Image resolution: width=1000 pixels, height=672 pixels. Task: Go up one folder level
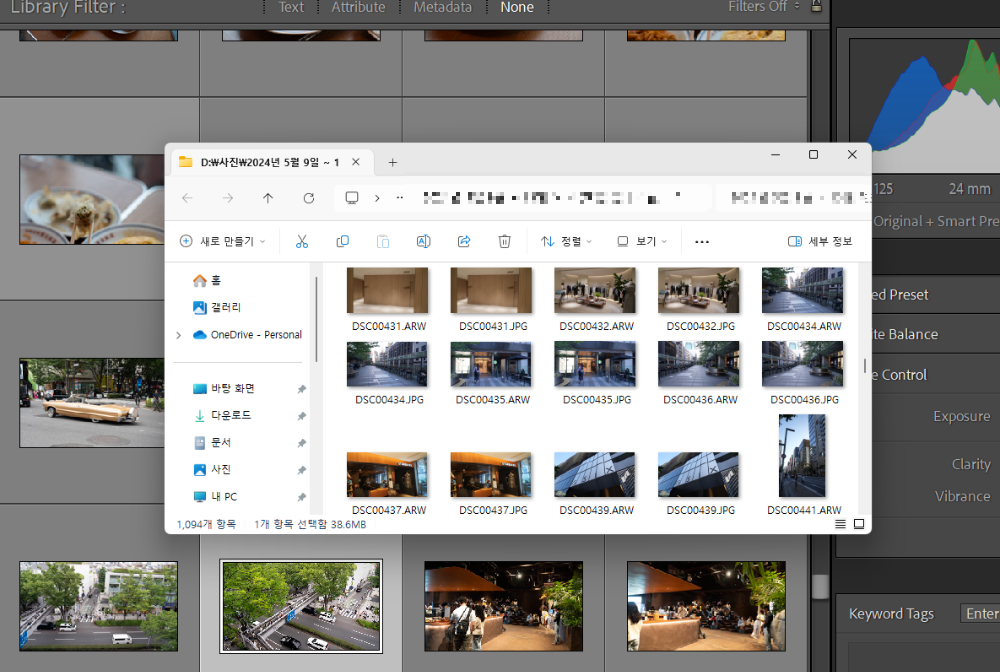tap(268, 198)
